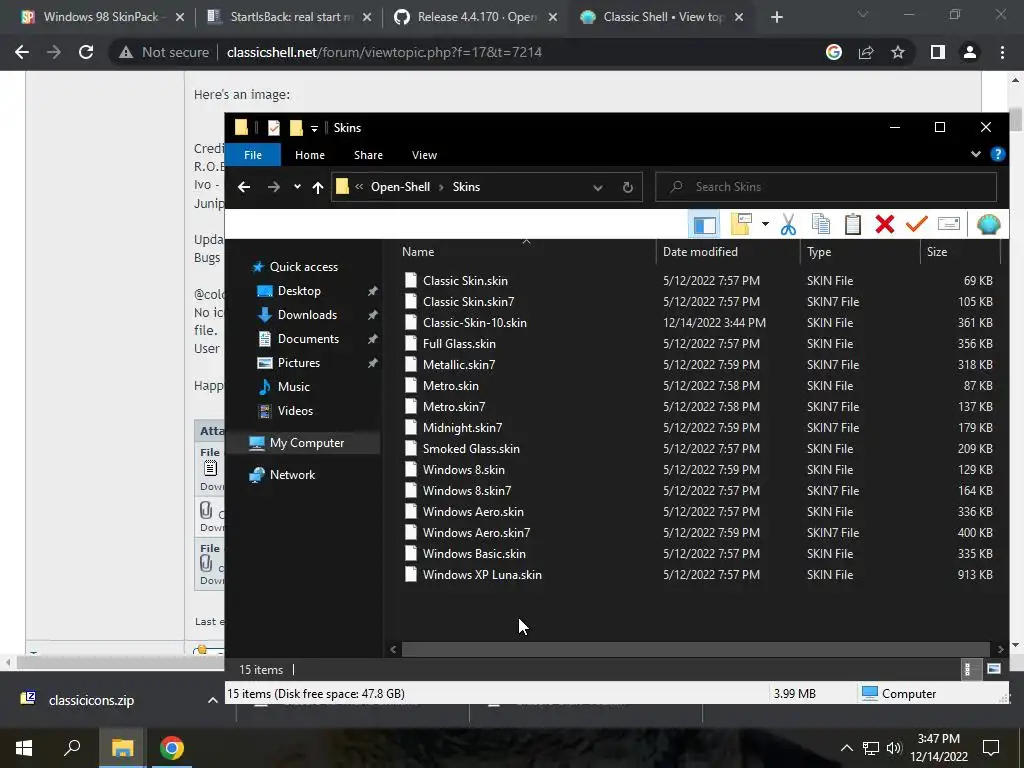This screenshot has width=1024, height=768.
Task: Click the Copy icon in toolbar
Action: point(821,225)
